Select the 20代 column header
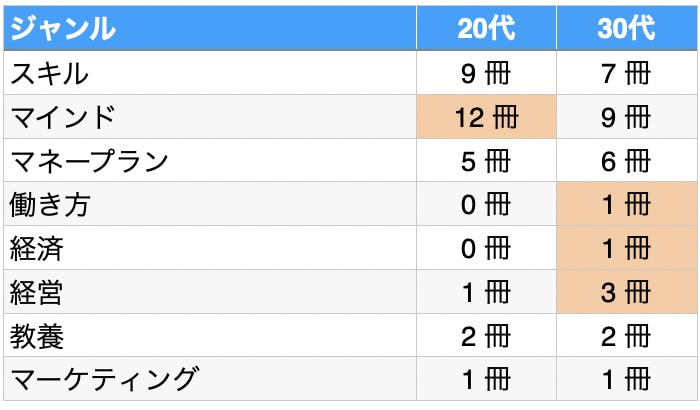 (x=486, y=28)
